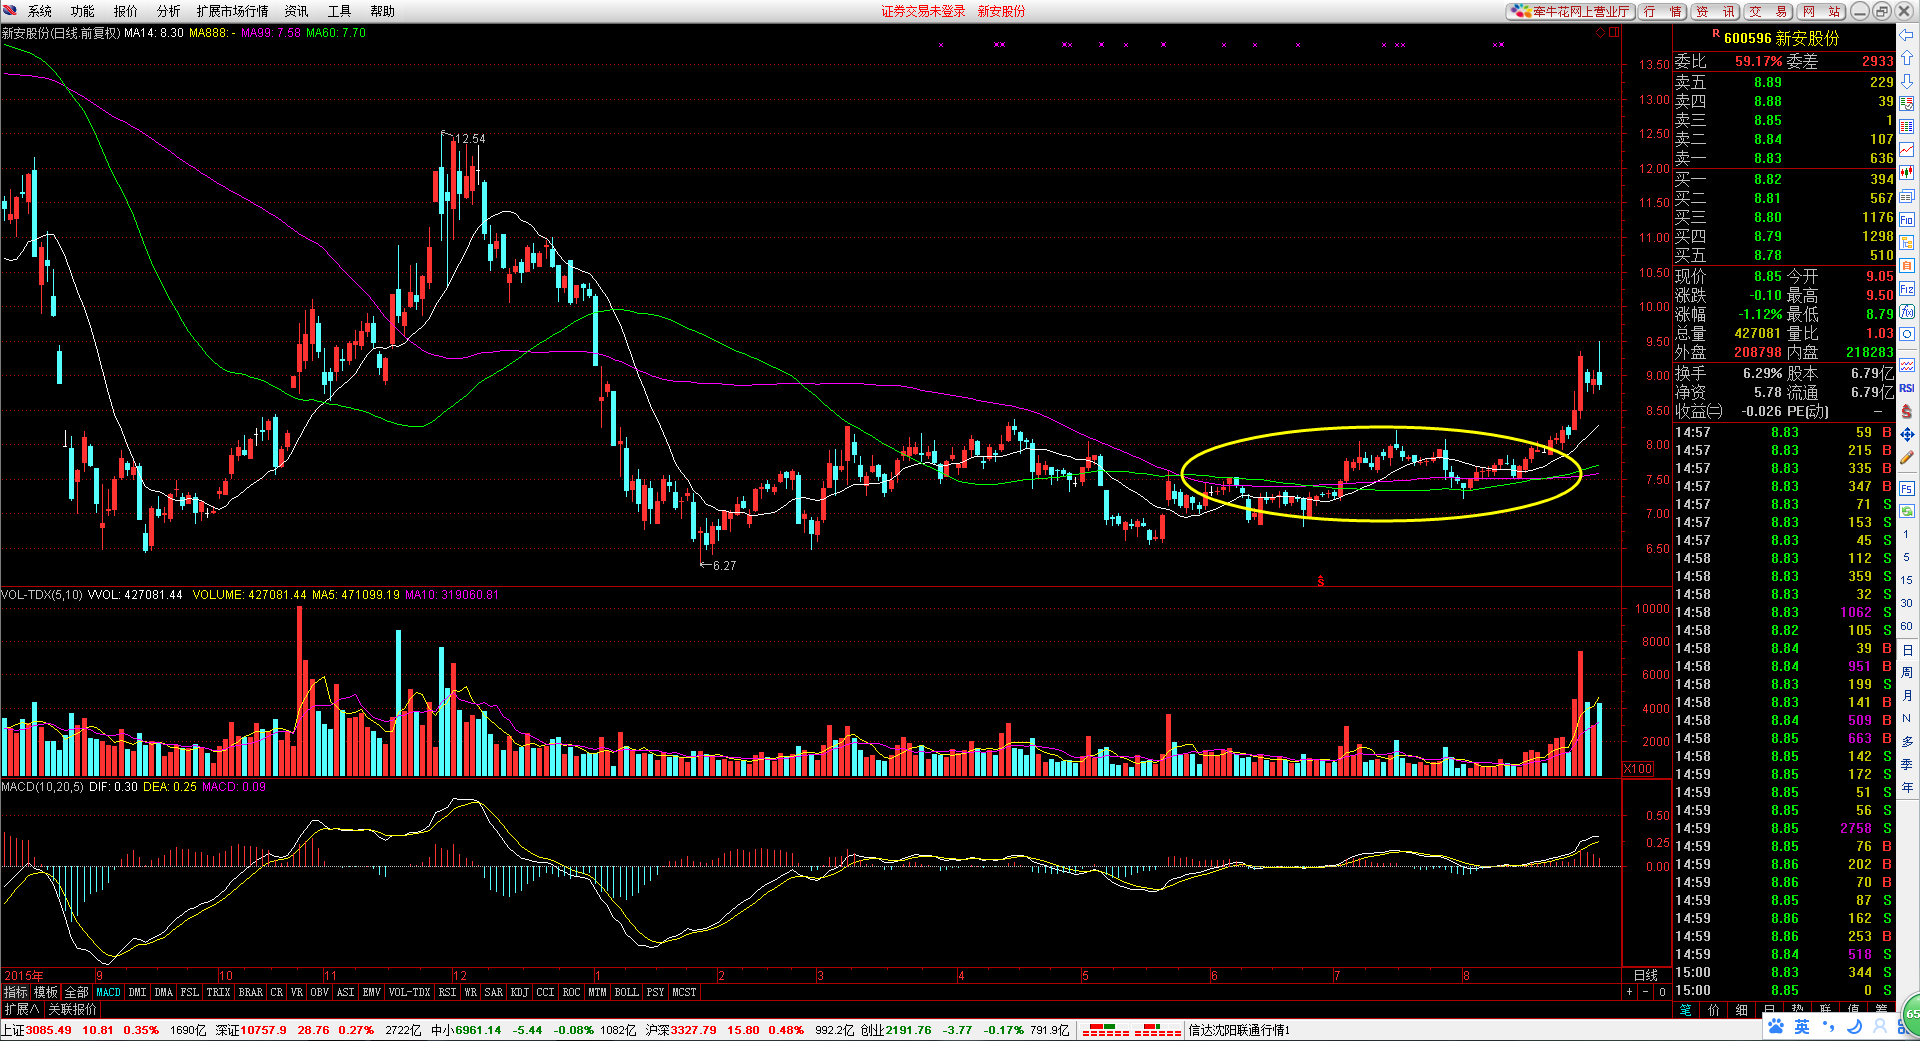This screenshot has width=1920, height=1041.
Task: Open the 资讯 menu
Action: click(297, 11)
